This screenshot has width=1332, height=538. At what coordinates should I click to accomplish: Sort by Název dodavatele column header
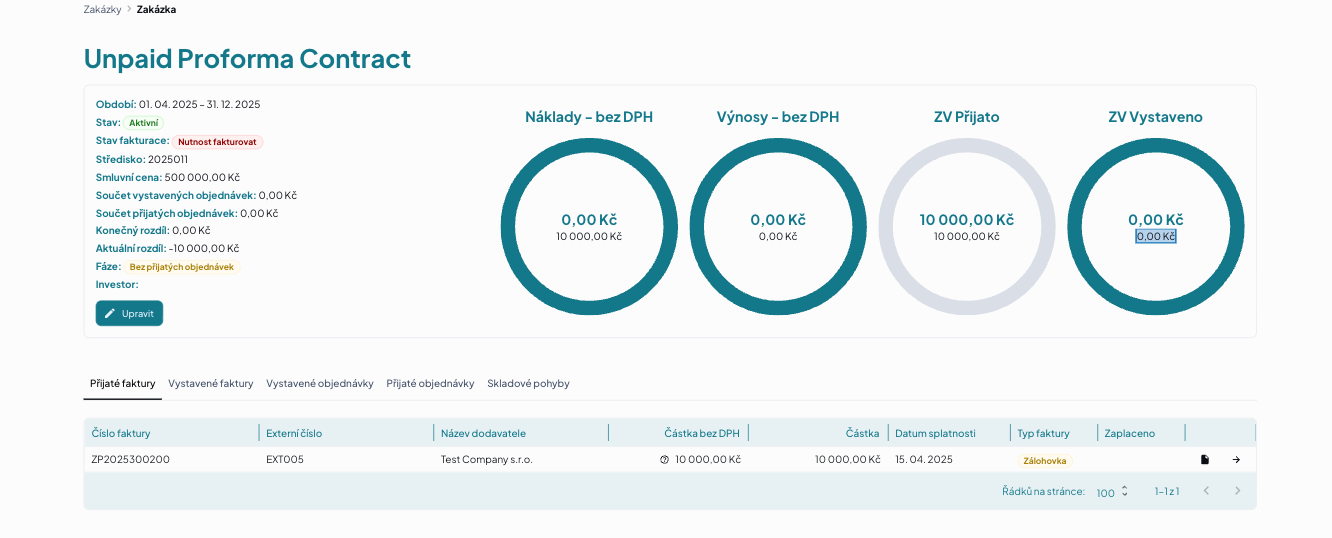[x=483, y=433]
